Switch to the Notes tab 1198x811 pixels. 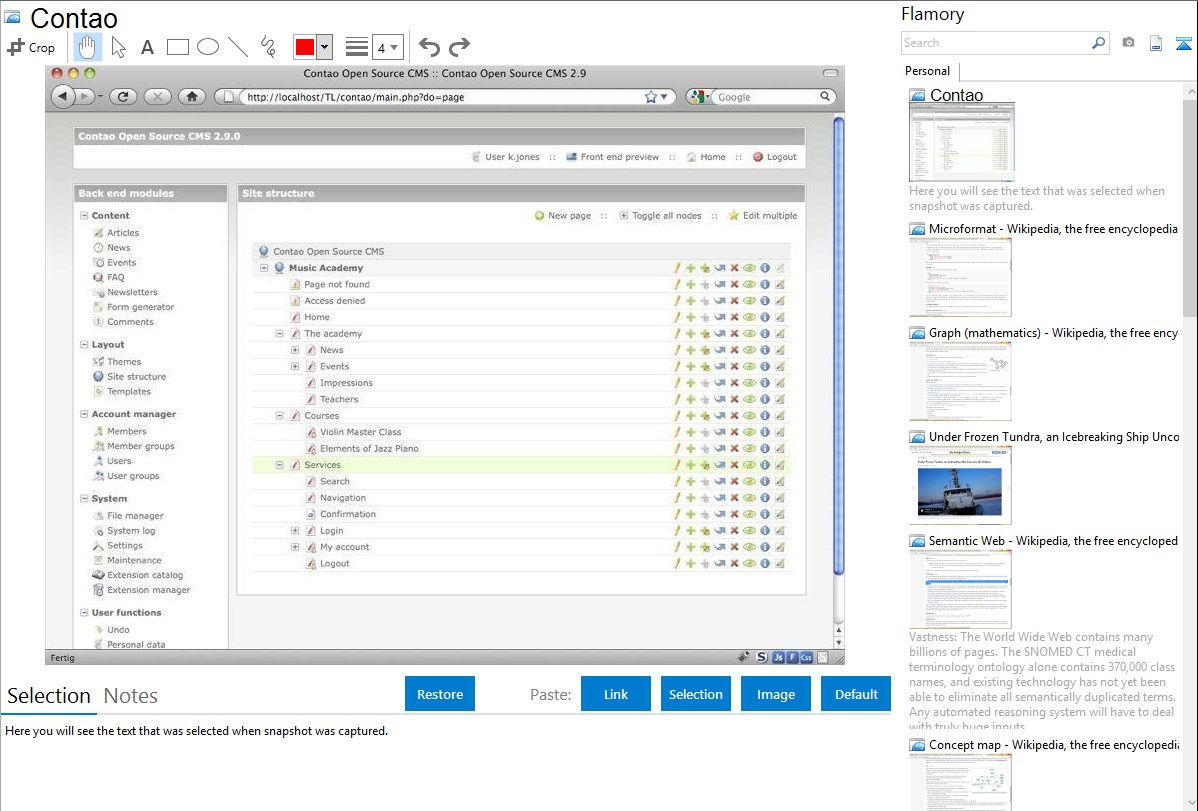(x=130, y=696)
